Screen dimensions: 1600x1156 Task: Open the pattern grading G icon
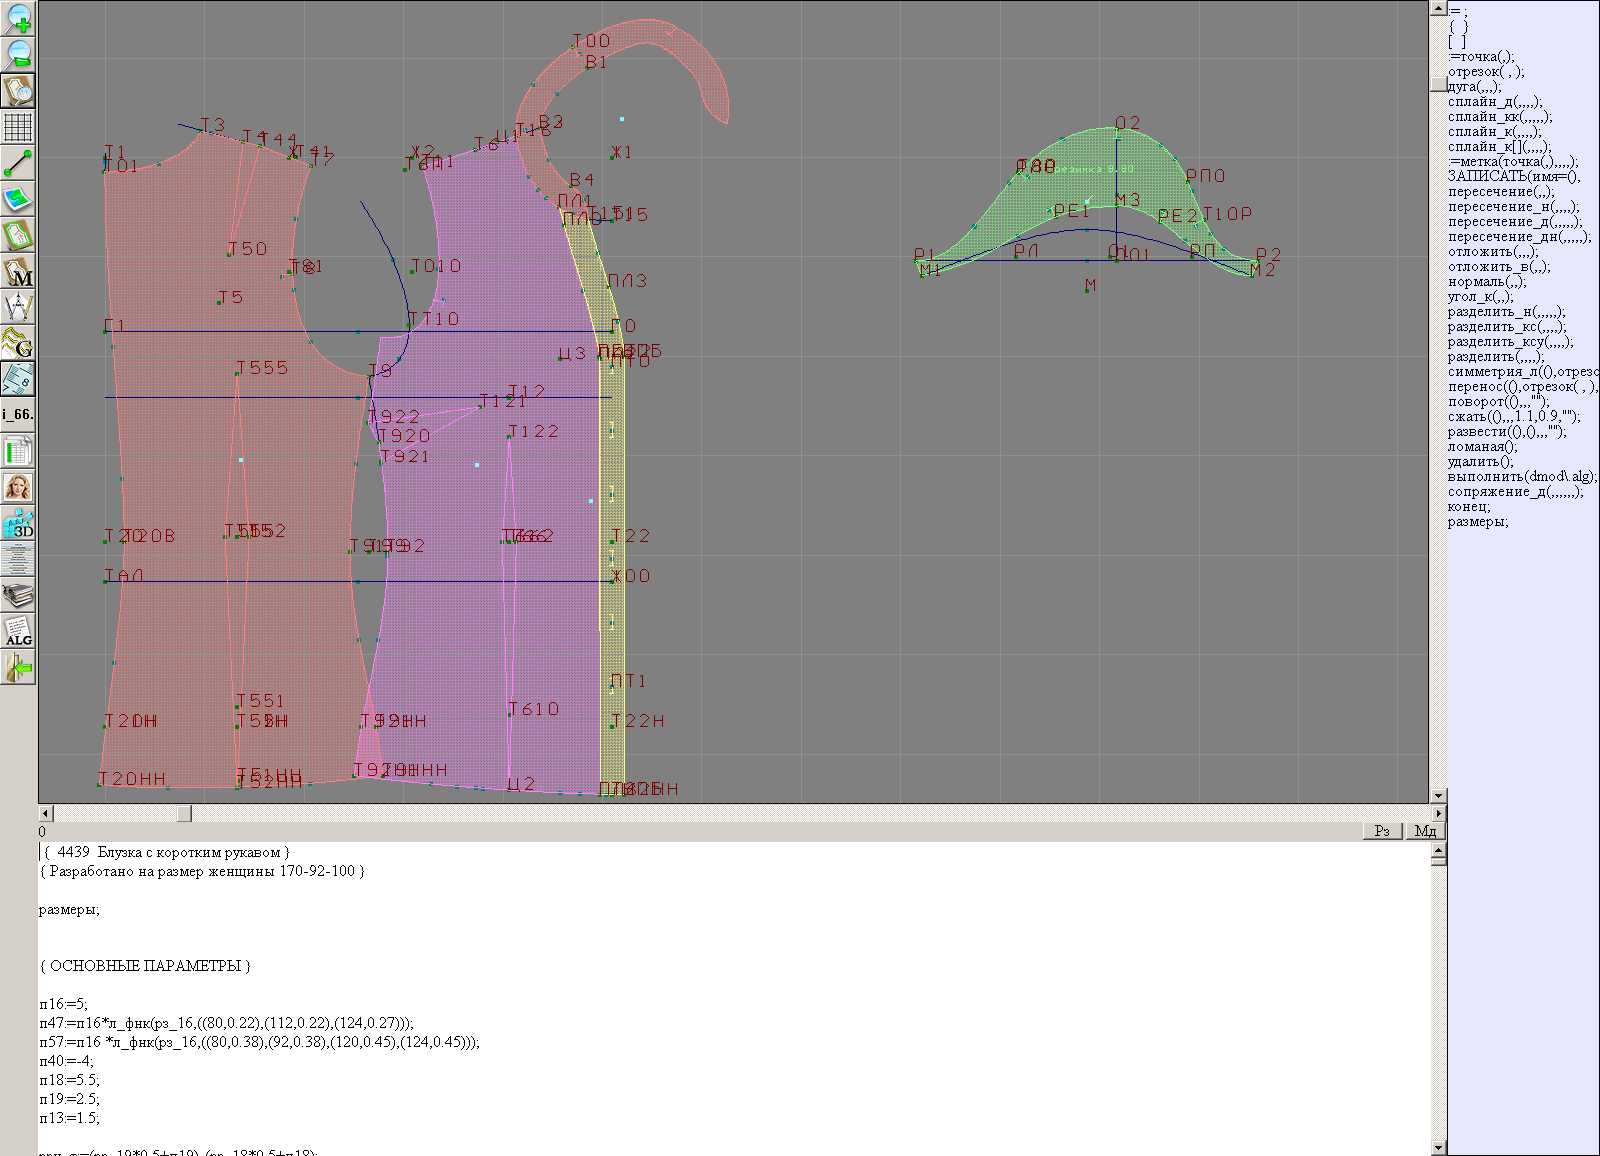(18, 343)
